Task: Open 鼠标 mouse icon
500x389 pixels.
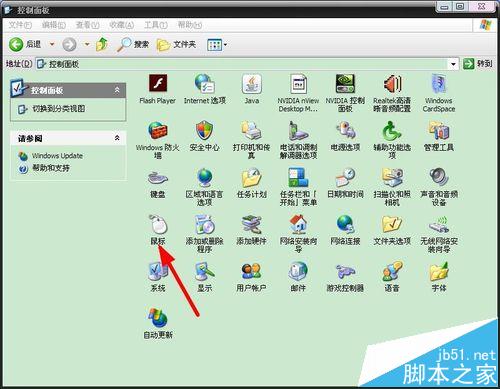Action: [x=158, y=224]
